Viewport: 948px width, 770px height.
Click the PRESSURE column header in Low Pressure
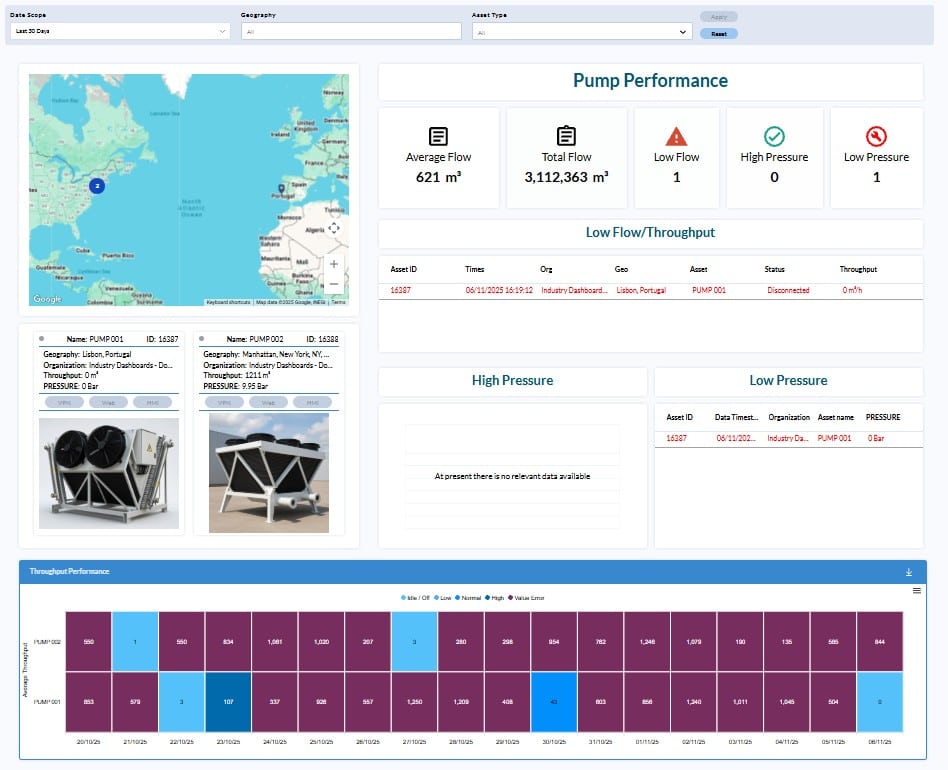[x=883, y=417]
